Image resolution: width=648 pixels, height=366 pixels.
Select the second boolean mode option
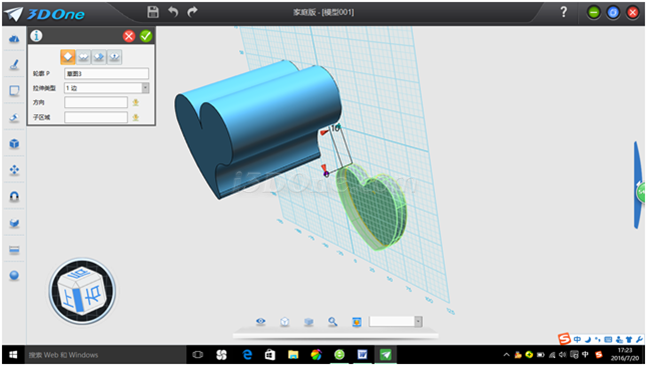[x=83, y=57]
